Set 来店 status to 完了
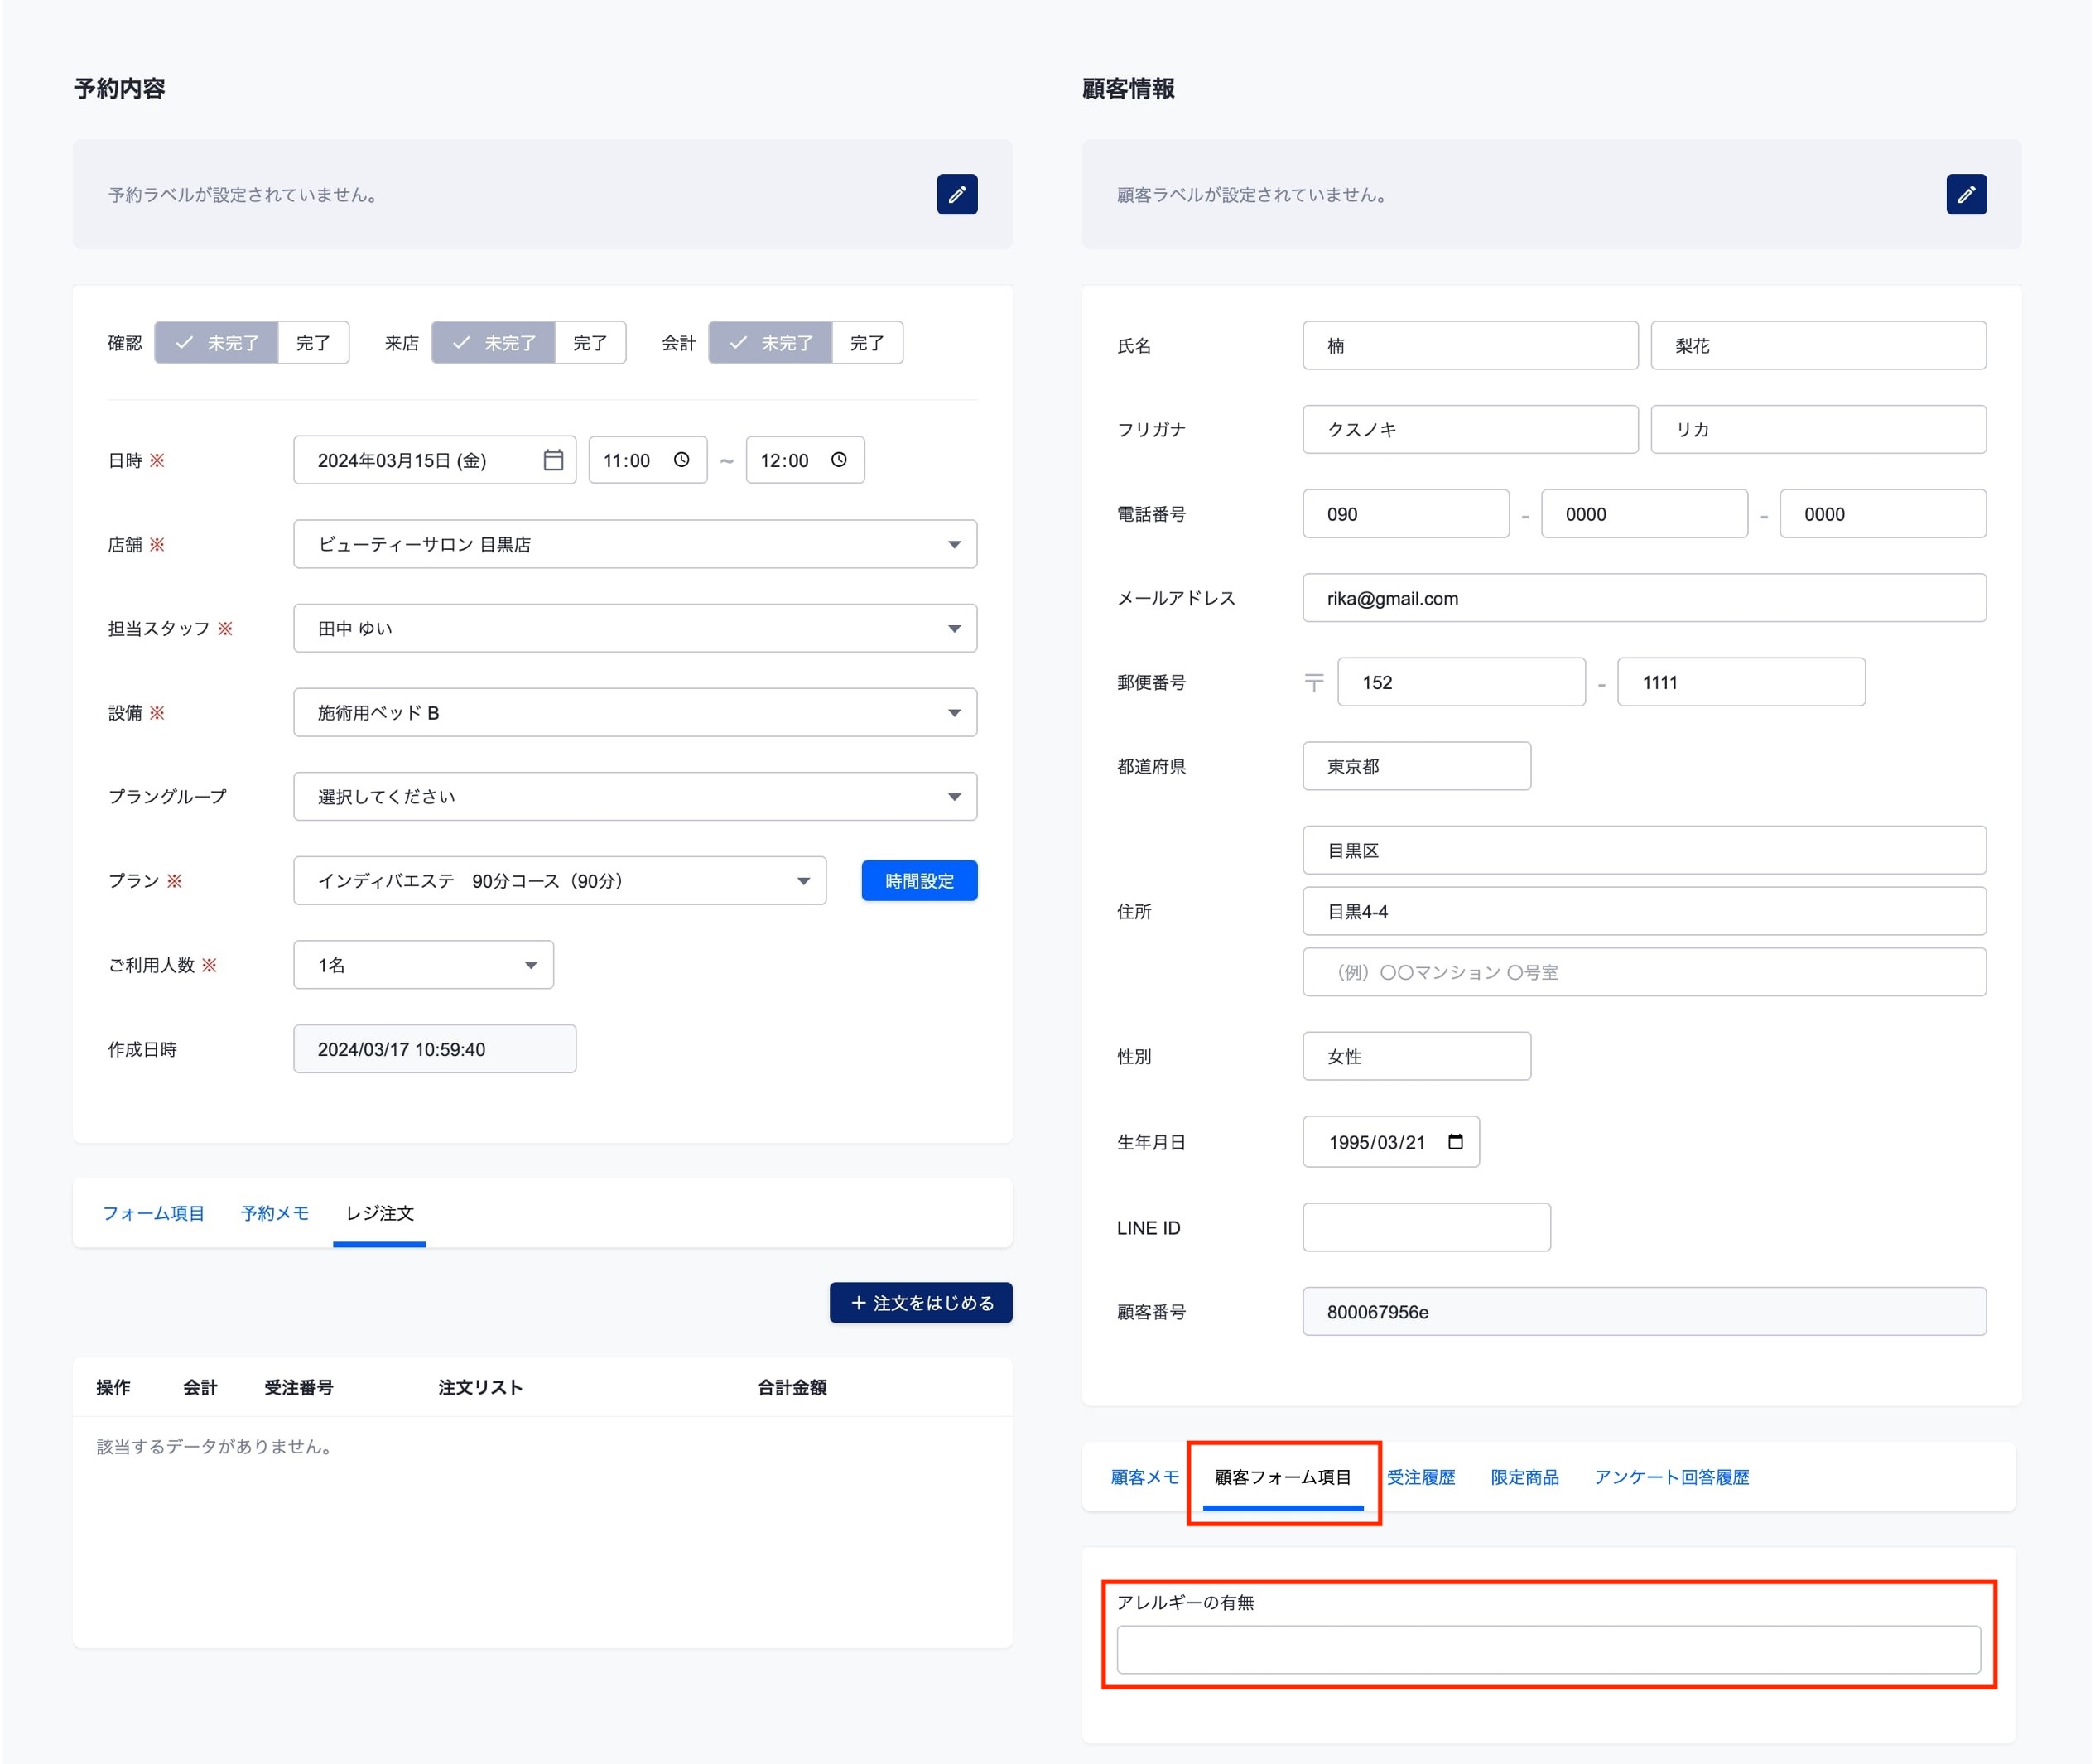2095x1764 pixels. (x=590, y=343)
